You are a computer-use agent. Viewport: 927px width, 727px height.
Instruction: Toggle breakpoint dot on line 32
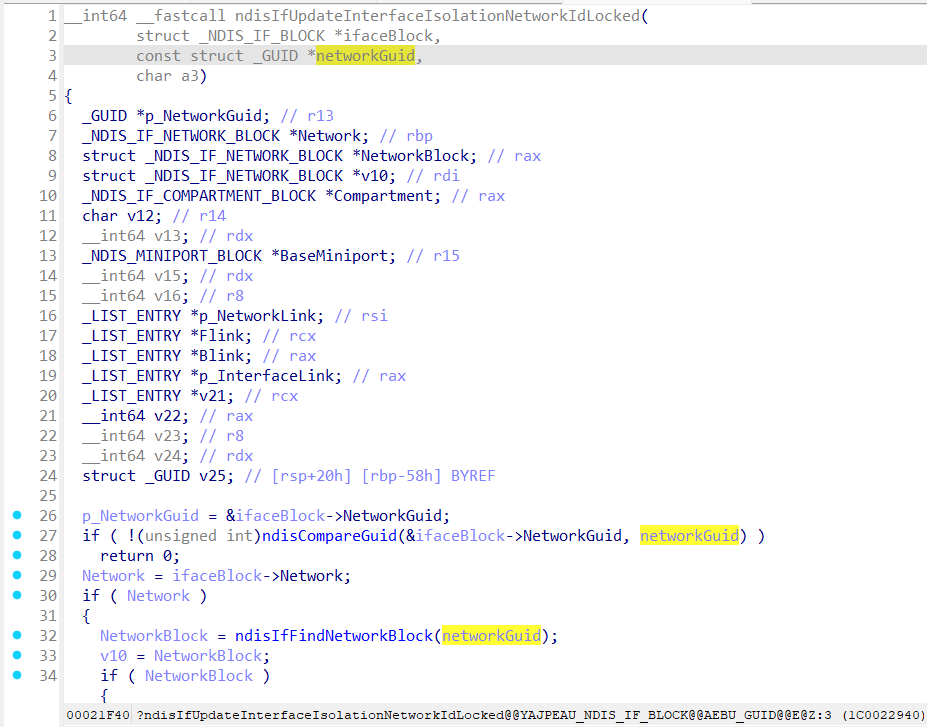click(x=17, y=635)
